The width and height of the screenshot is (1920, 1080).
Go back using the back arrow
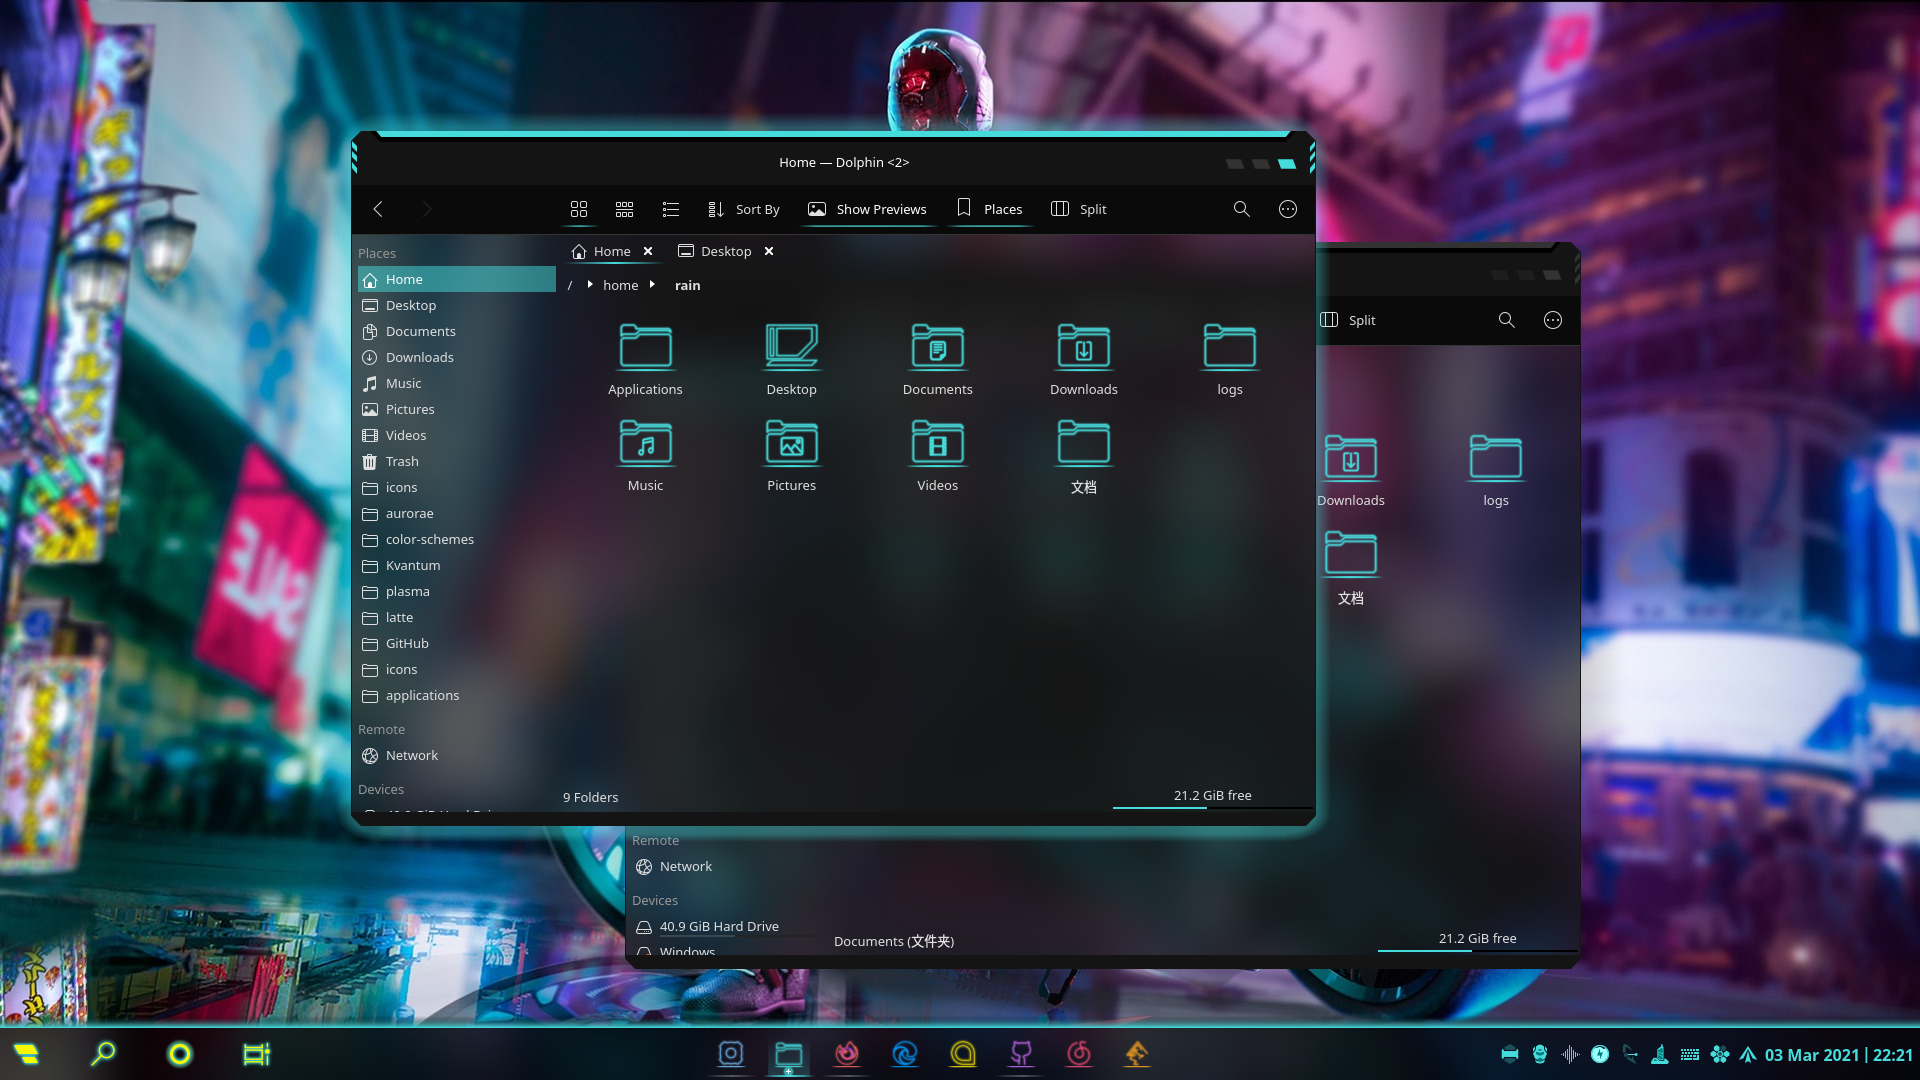point(378,209)
